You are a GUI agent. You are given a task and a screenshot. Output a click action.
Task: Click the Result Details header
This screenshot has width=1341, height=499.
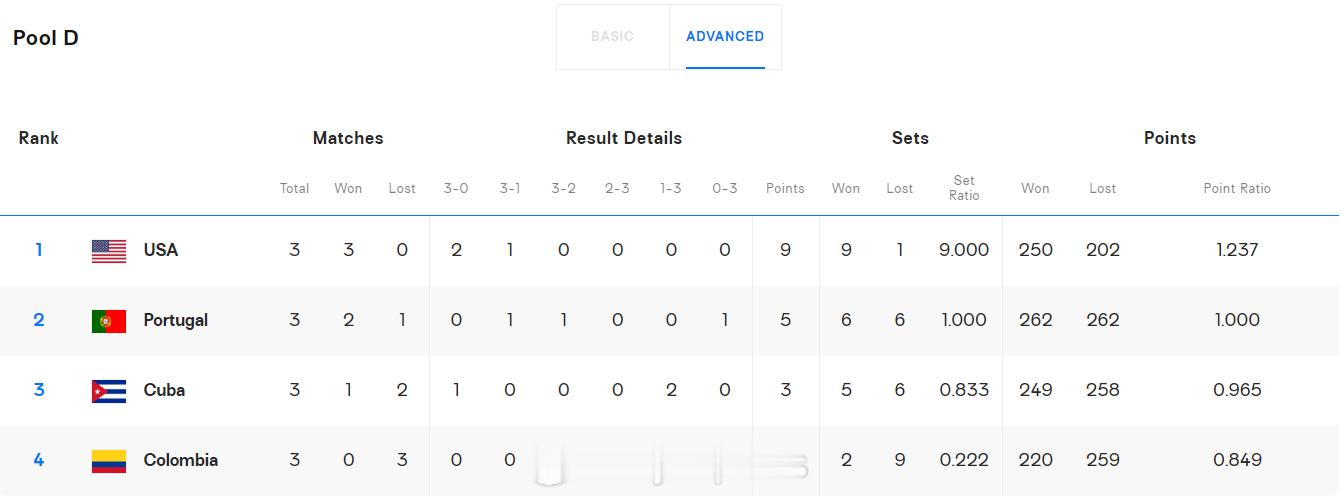pyautogui.click(x=624, y=138)
